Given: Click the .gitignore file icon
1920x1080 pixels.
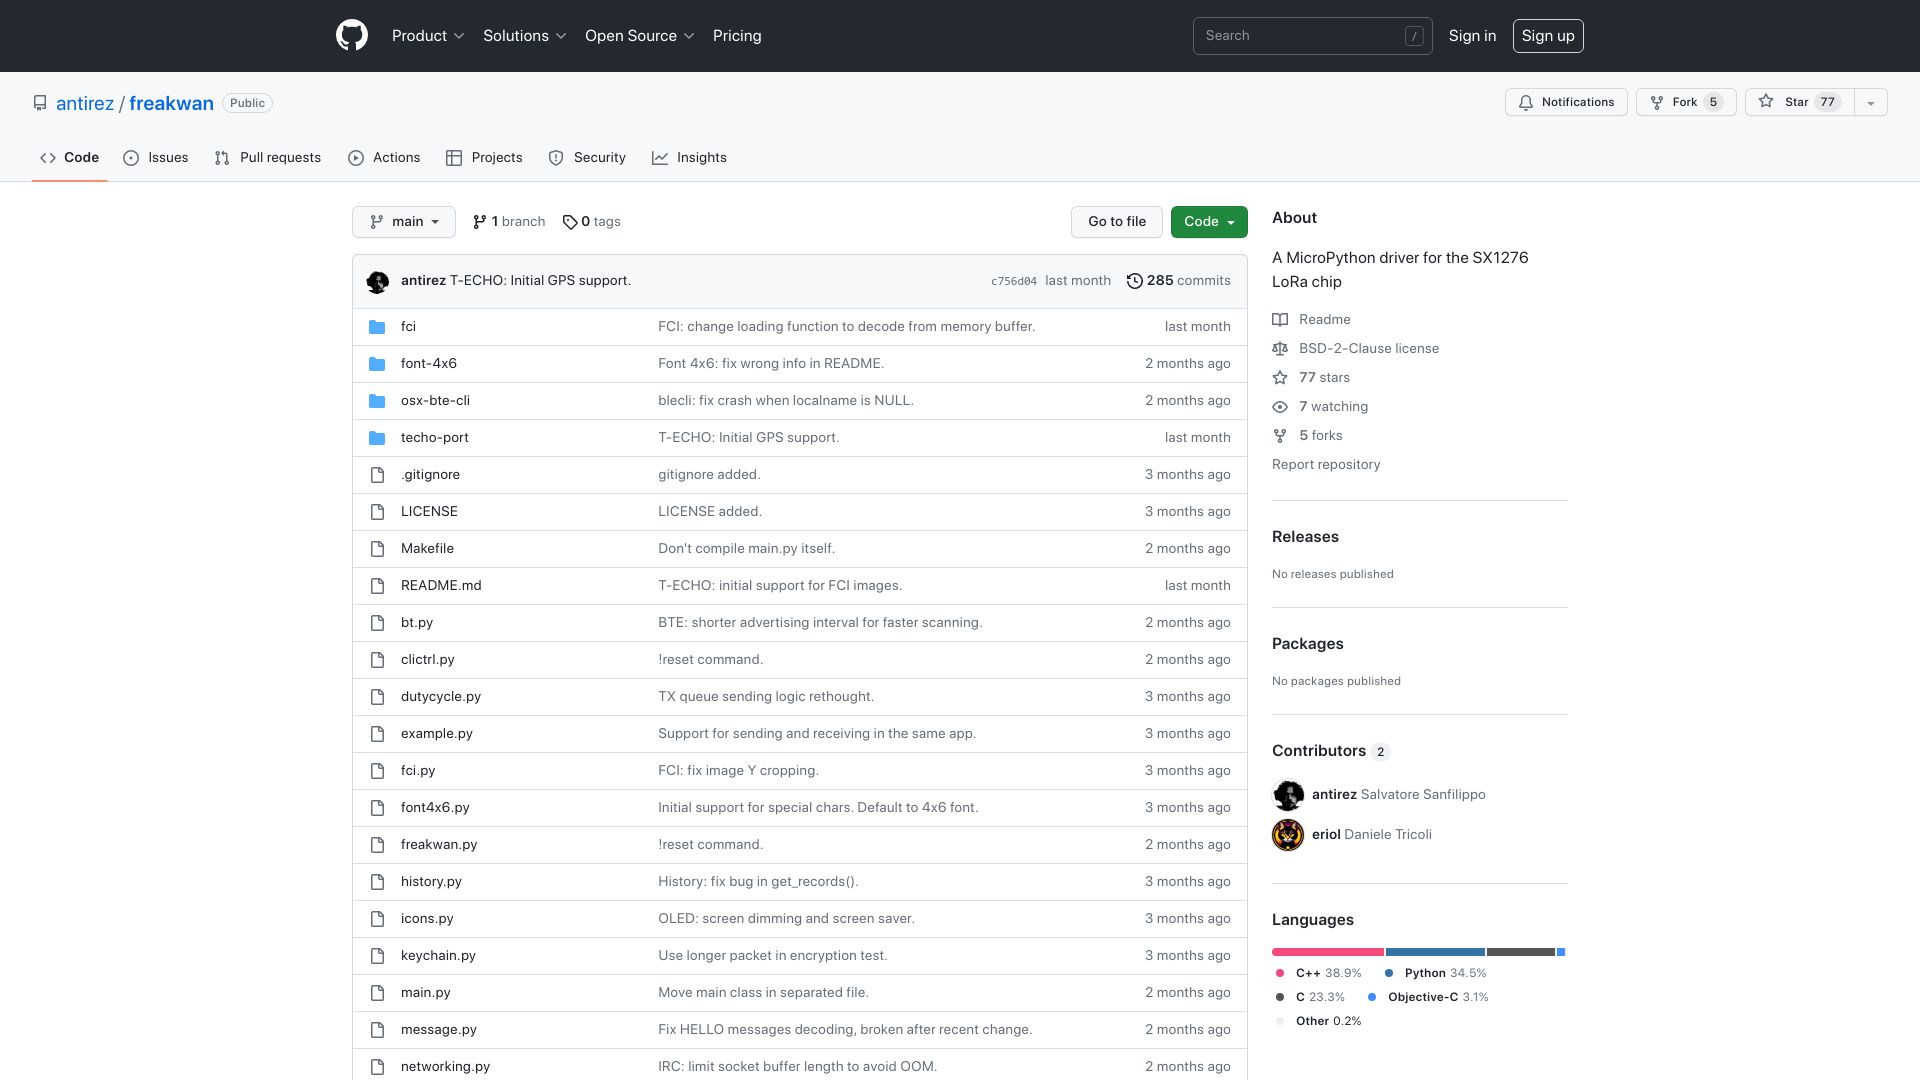Looking at the screenshot, I should (x=377, y=475).
